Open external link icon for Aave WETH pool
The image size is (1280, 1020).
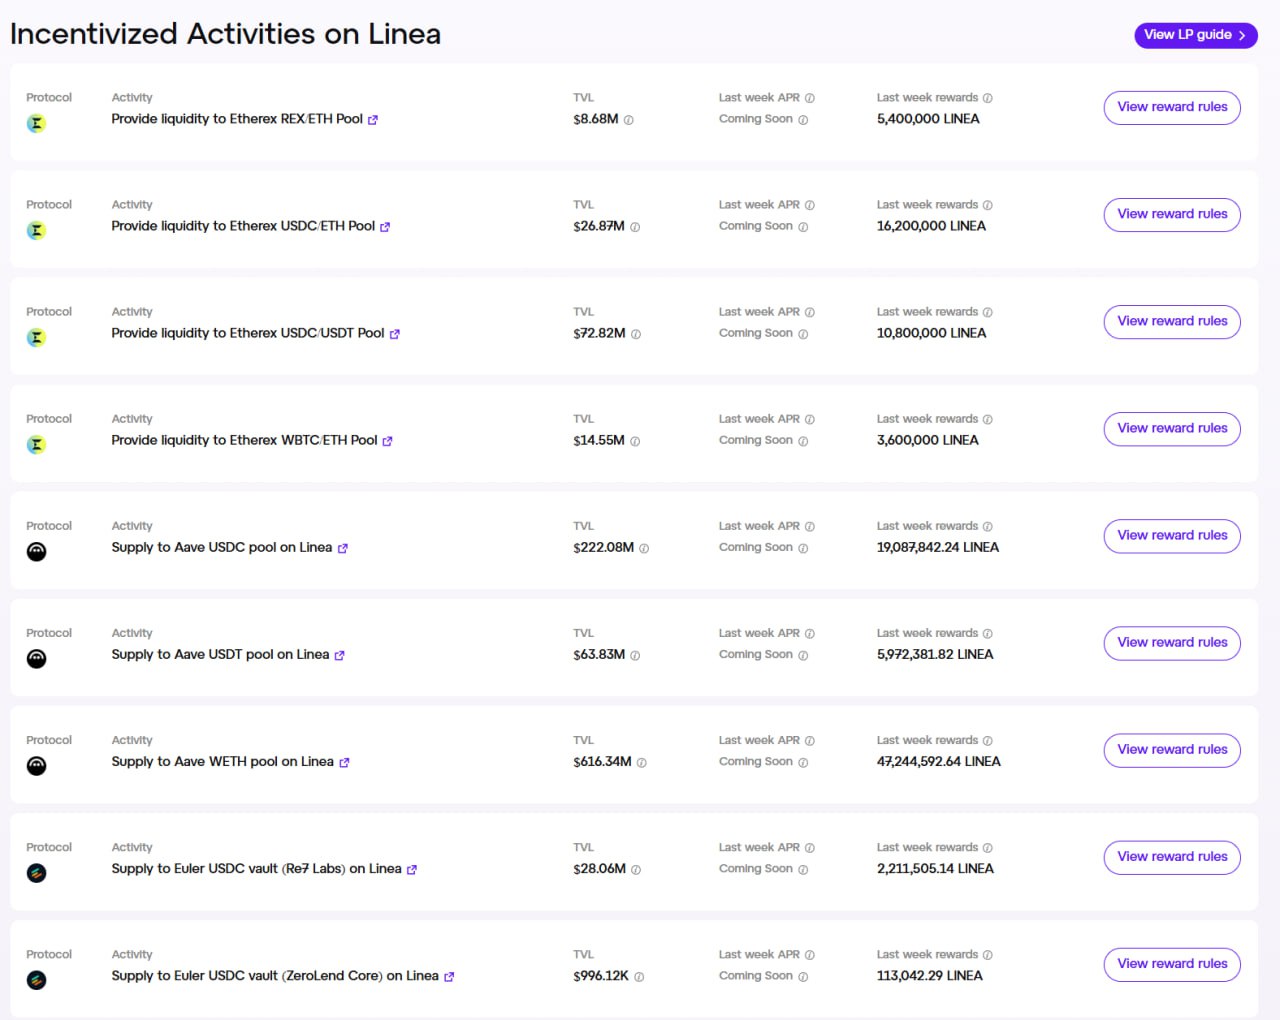(344, 762)
